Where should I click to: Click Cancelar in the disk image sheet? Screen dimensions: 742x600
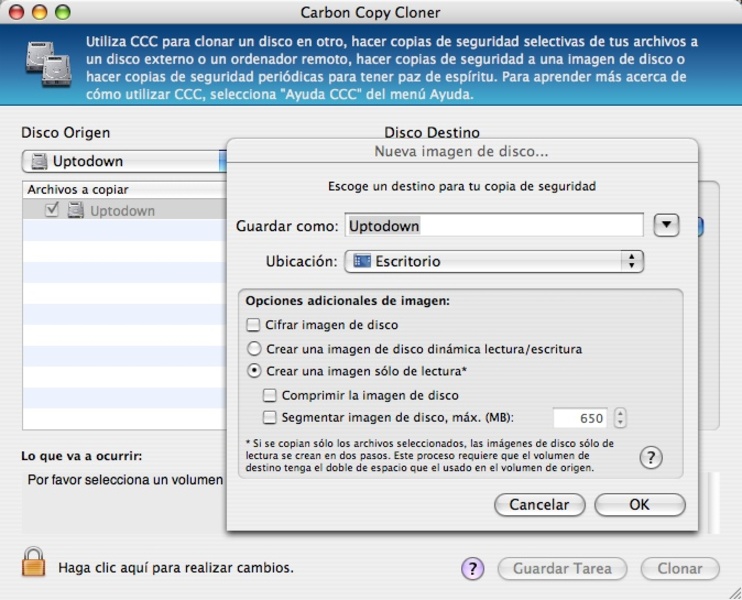click(x=539, y=504)
